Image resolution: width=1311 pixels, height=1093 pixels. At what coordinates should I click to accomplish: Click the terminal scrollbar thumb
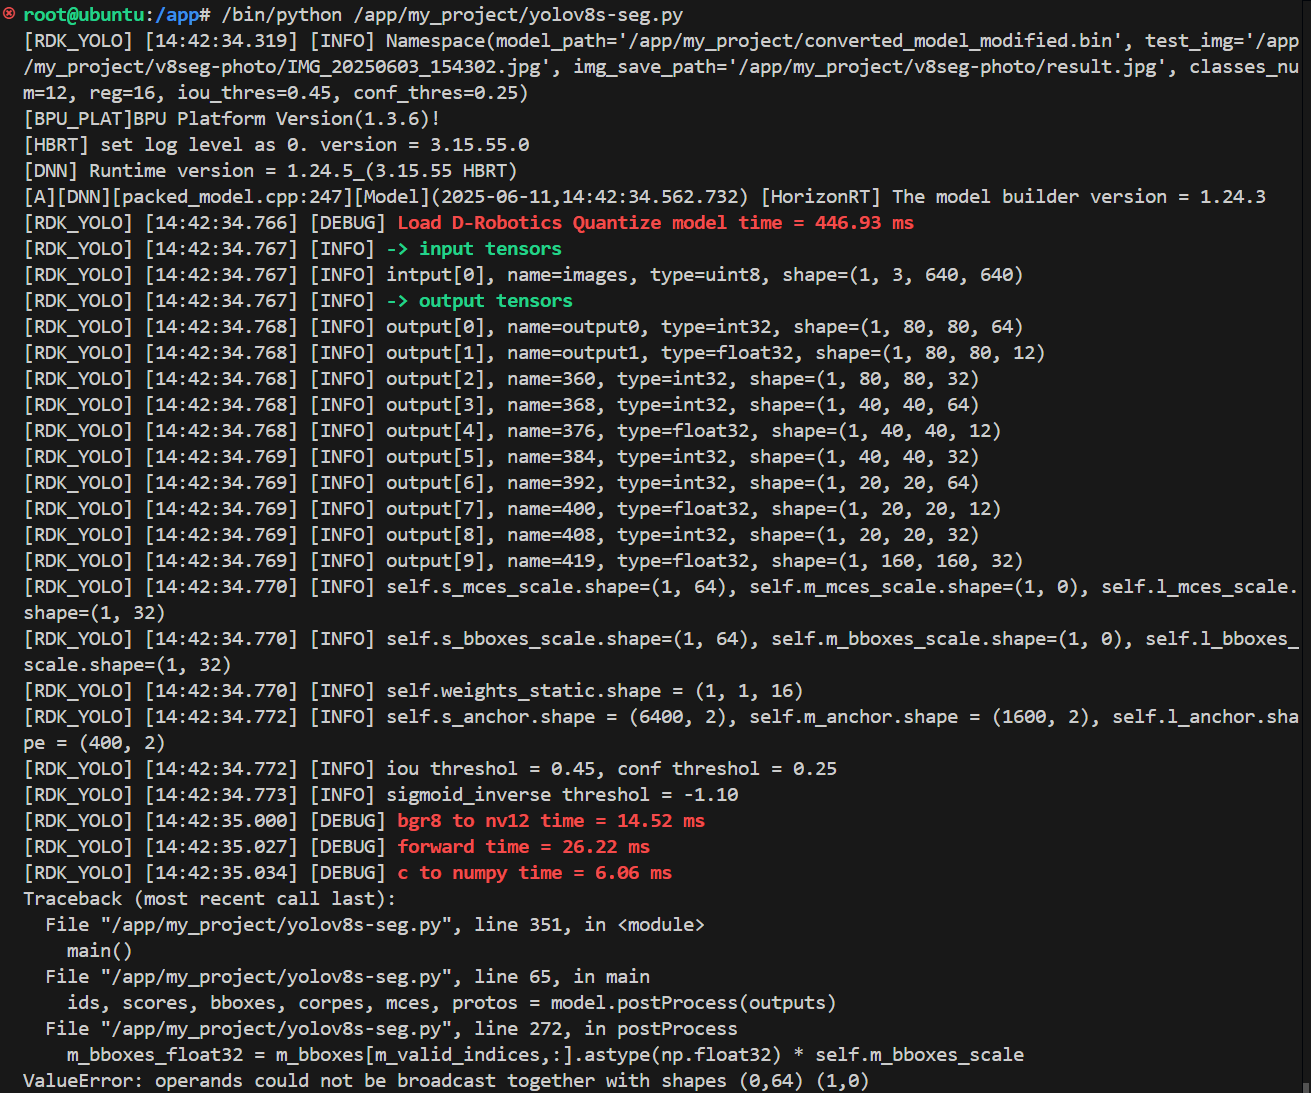tap(1305, 1086)
